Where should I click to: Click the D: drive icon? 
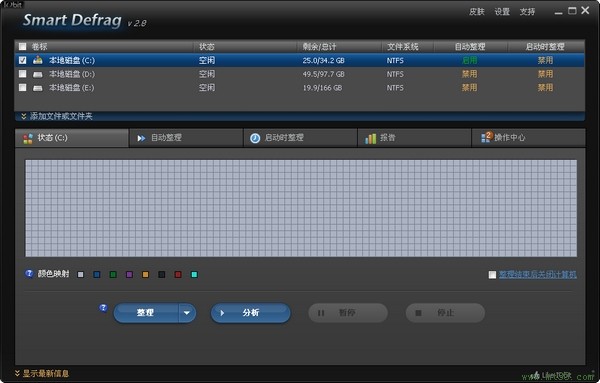coord(38,74)
